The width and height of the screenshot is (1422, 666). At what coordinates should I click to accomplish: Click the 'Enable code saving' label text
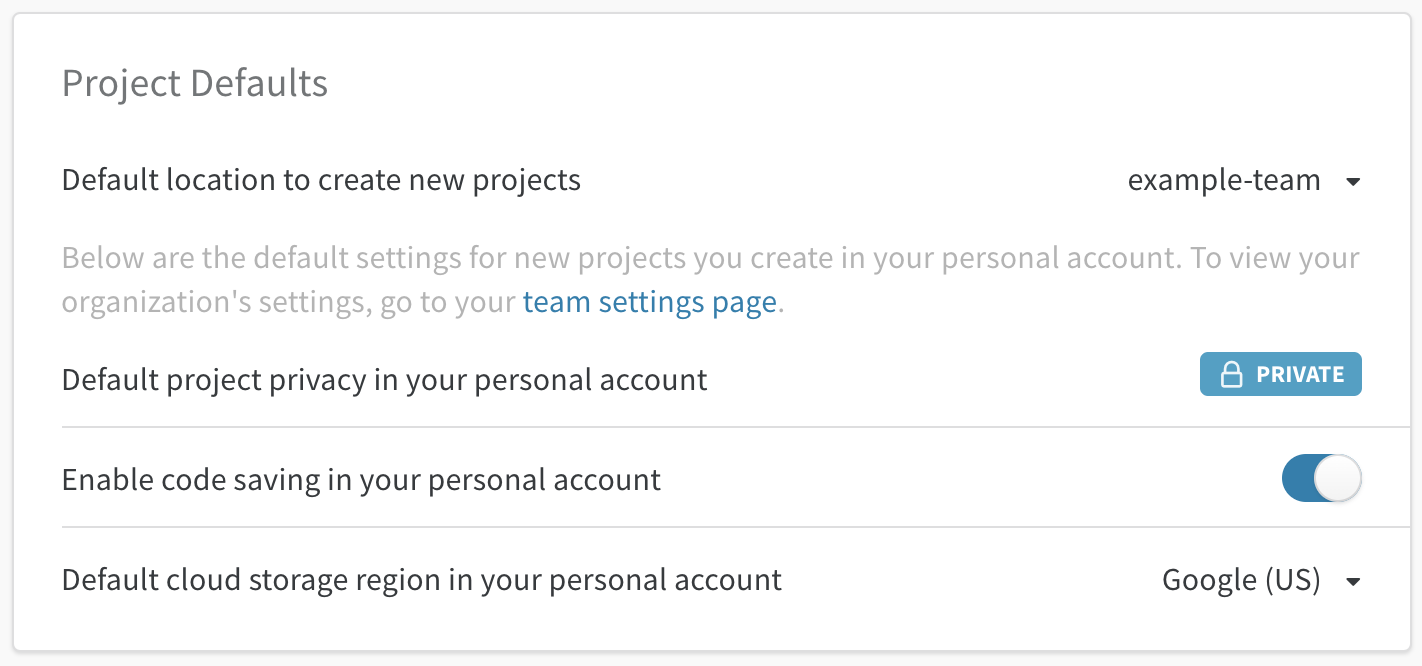pyautogui.click(x=361, y=480)
